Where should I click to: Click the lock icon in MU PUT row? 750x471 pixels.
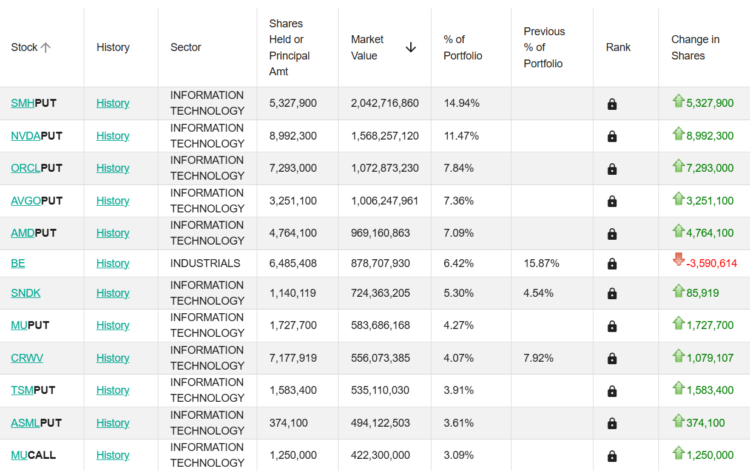[x=612, y=326]
